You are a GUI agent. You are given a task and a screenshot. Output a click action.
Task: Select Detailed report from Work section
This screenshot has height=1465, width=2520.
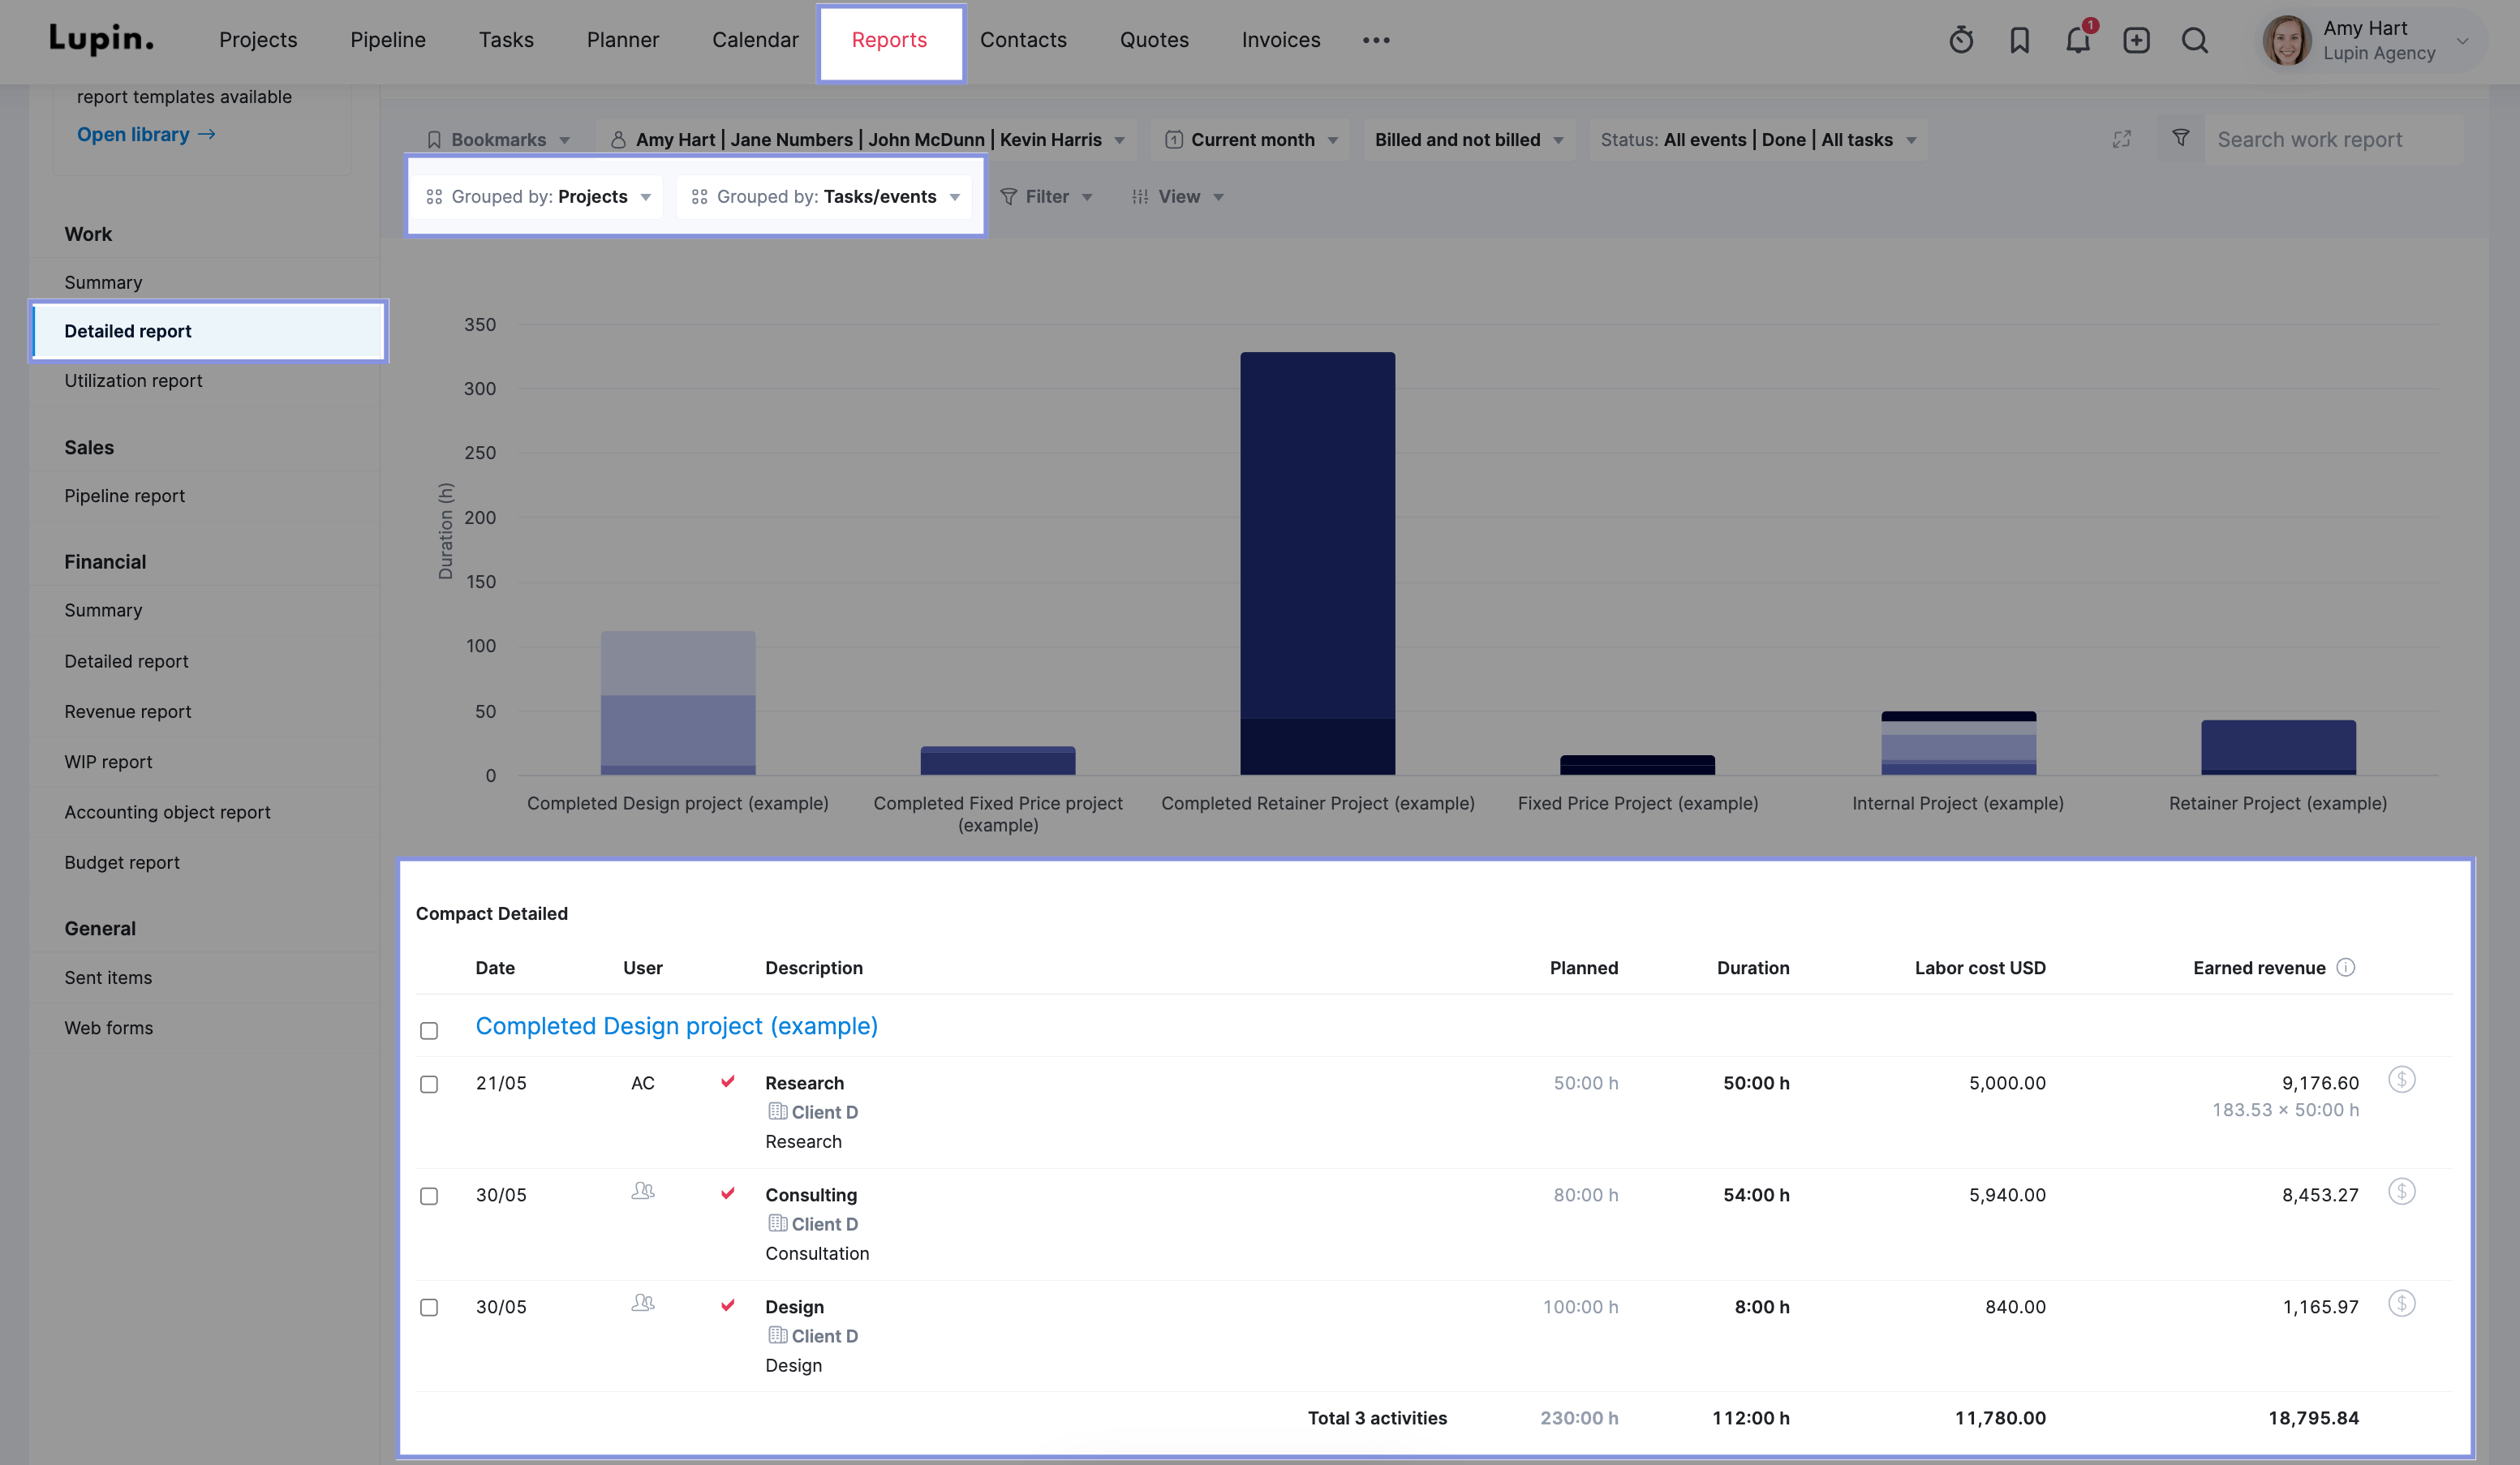(127, 329)
